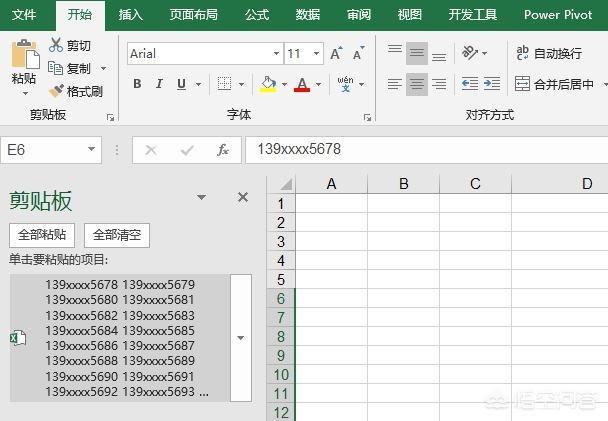The image size is (608, 421).
Task: Open the 文件 menu tab
Action: [24, 15]
